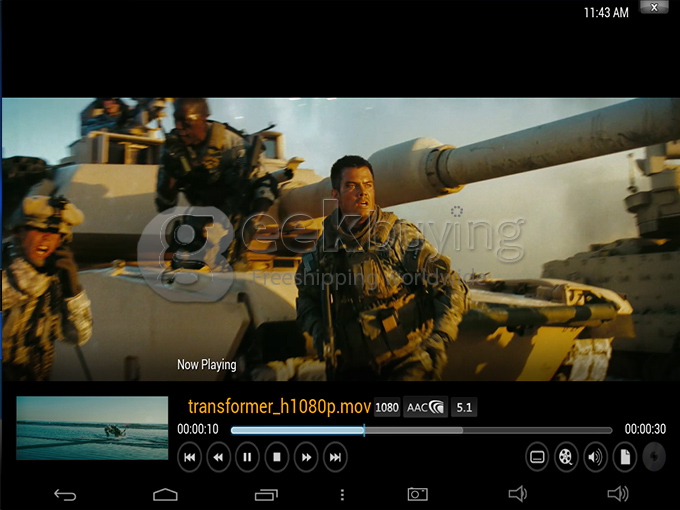Tap the Android home button
The width and height of the screenshot is (680, 510).
coord(165,494)
